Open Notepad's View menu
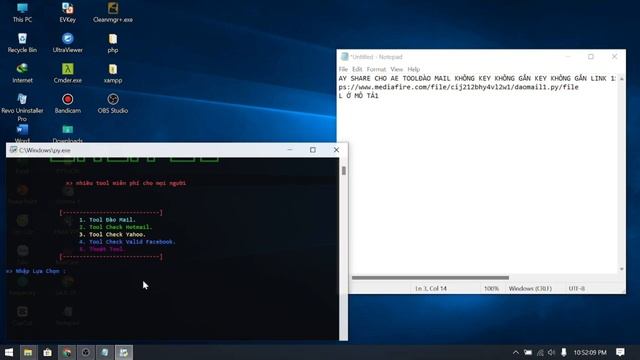This screenshot has width=640, height=360. [x=396, y=69]
